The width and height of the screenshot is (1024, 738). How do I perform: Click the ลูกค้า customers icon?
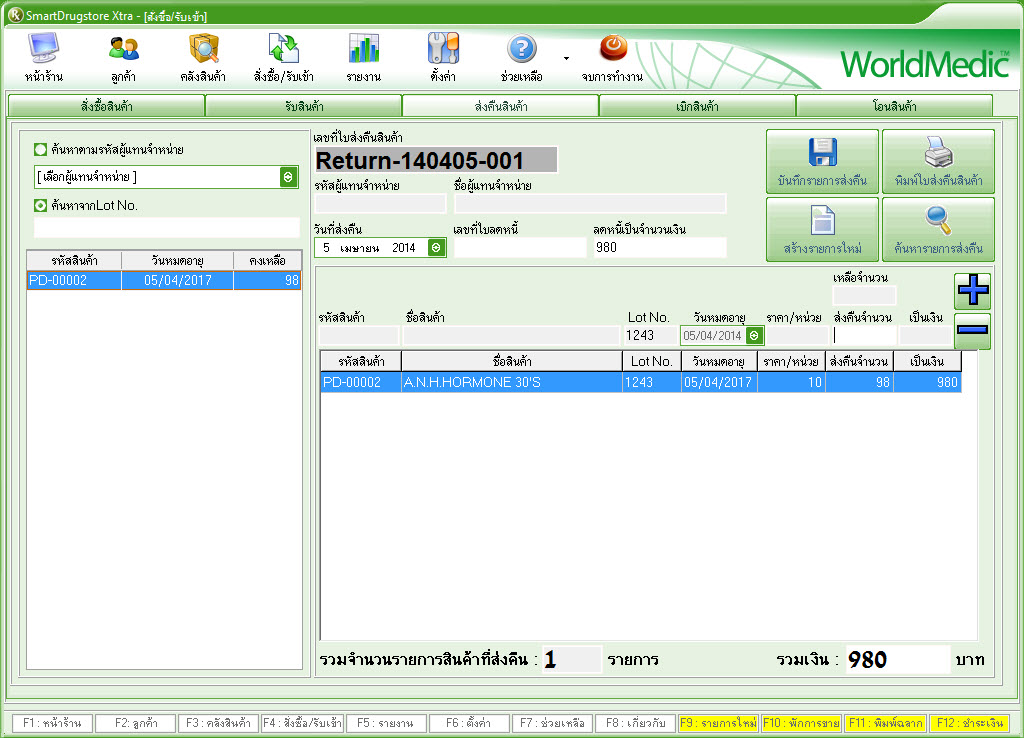[x=124, y=49]
